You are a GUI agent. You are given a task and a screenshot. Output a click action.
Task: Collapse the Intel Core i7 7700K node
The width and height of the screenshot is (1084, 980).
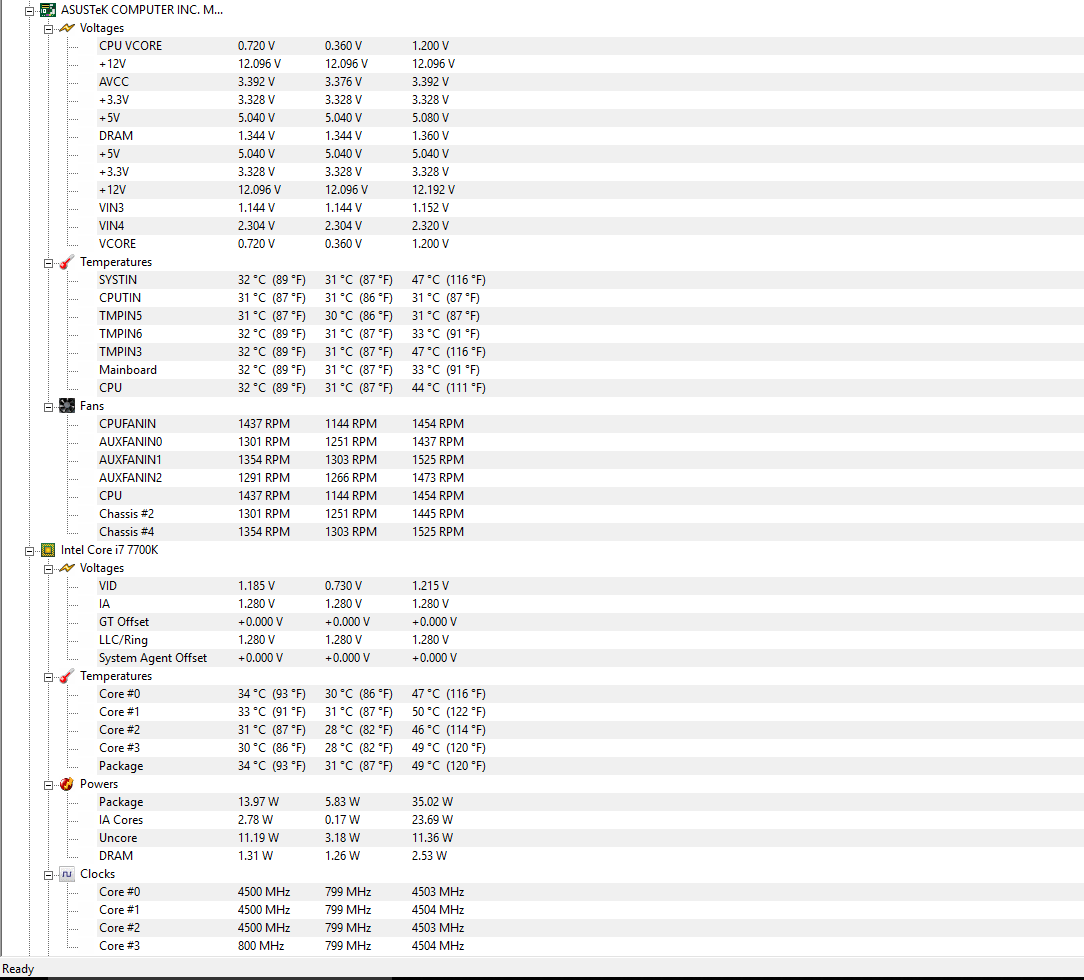29,551
